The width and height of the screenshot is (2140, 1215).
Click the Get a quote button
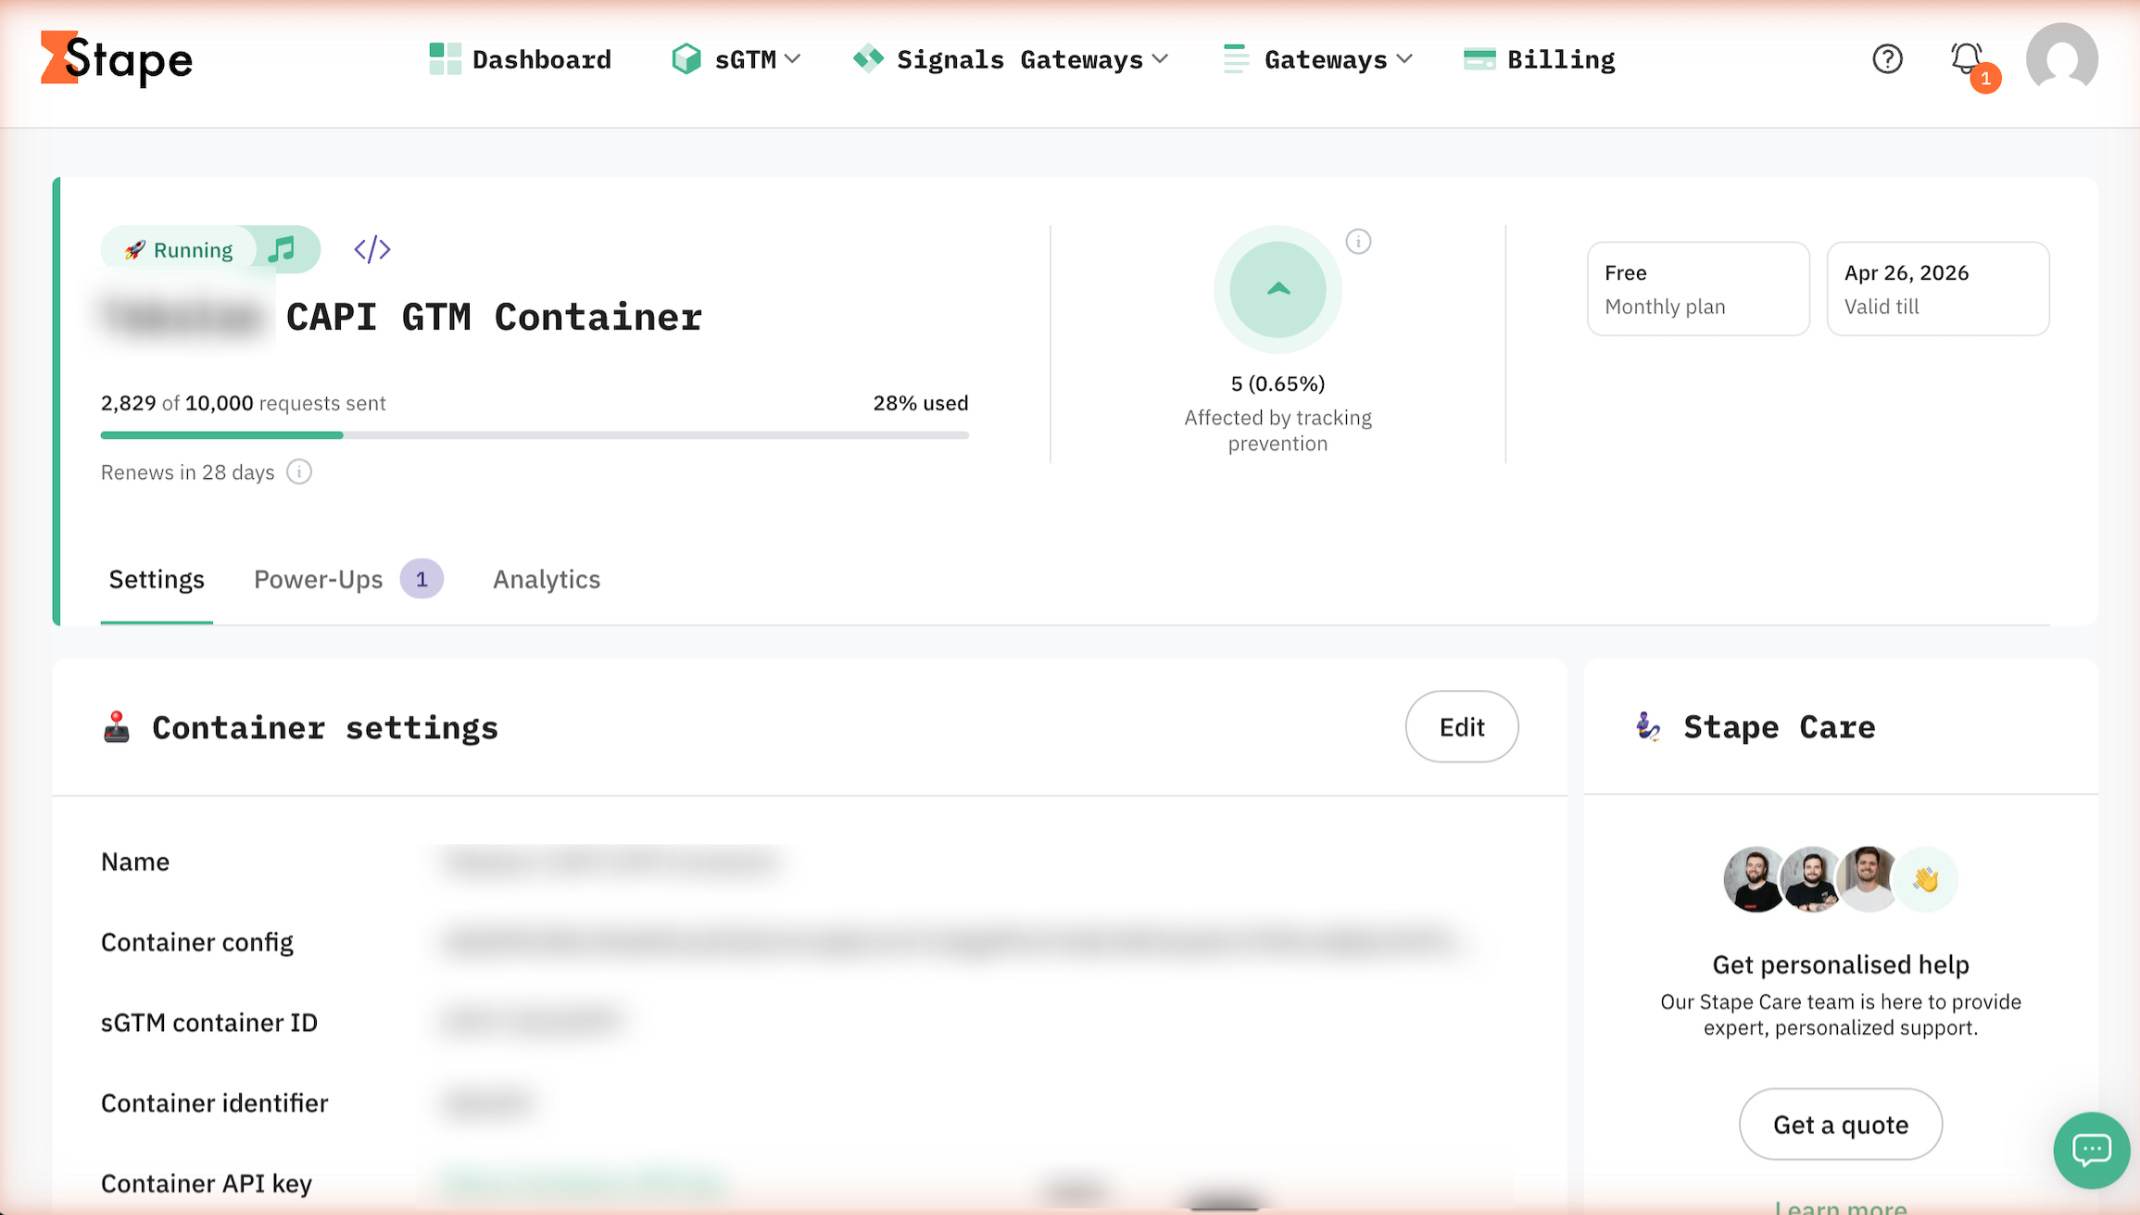click(1840, 1124)
